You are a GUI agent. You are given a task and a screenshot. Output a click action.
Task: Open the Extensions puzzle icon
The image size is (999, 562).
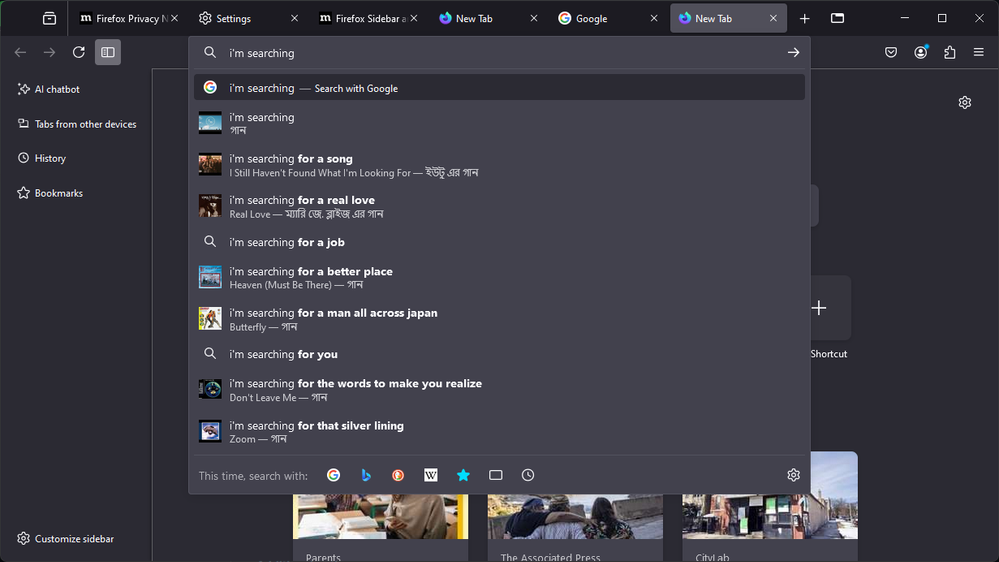[x=950, y=52]
